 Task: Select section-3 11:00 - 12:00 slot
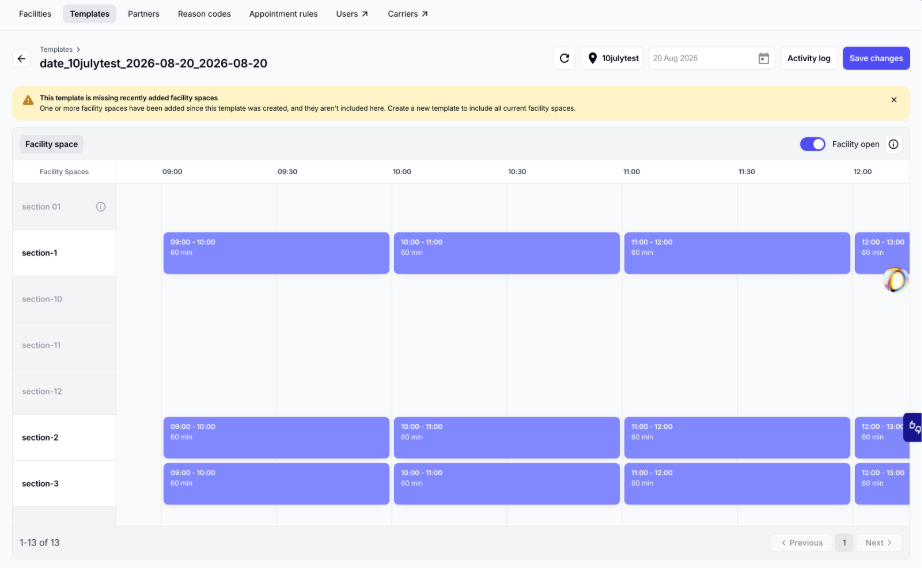[737, 484]
